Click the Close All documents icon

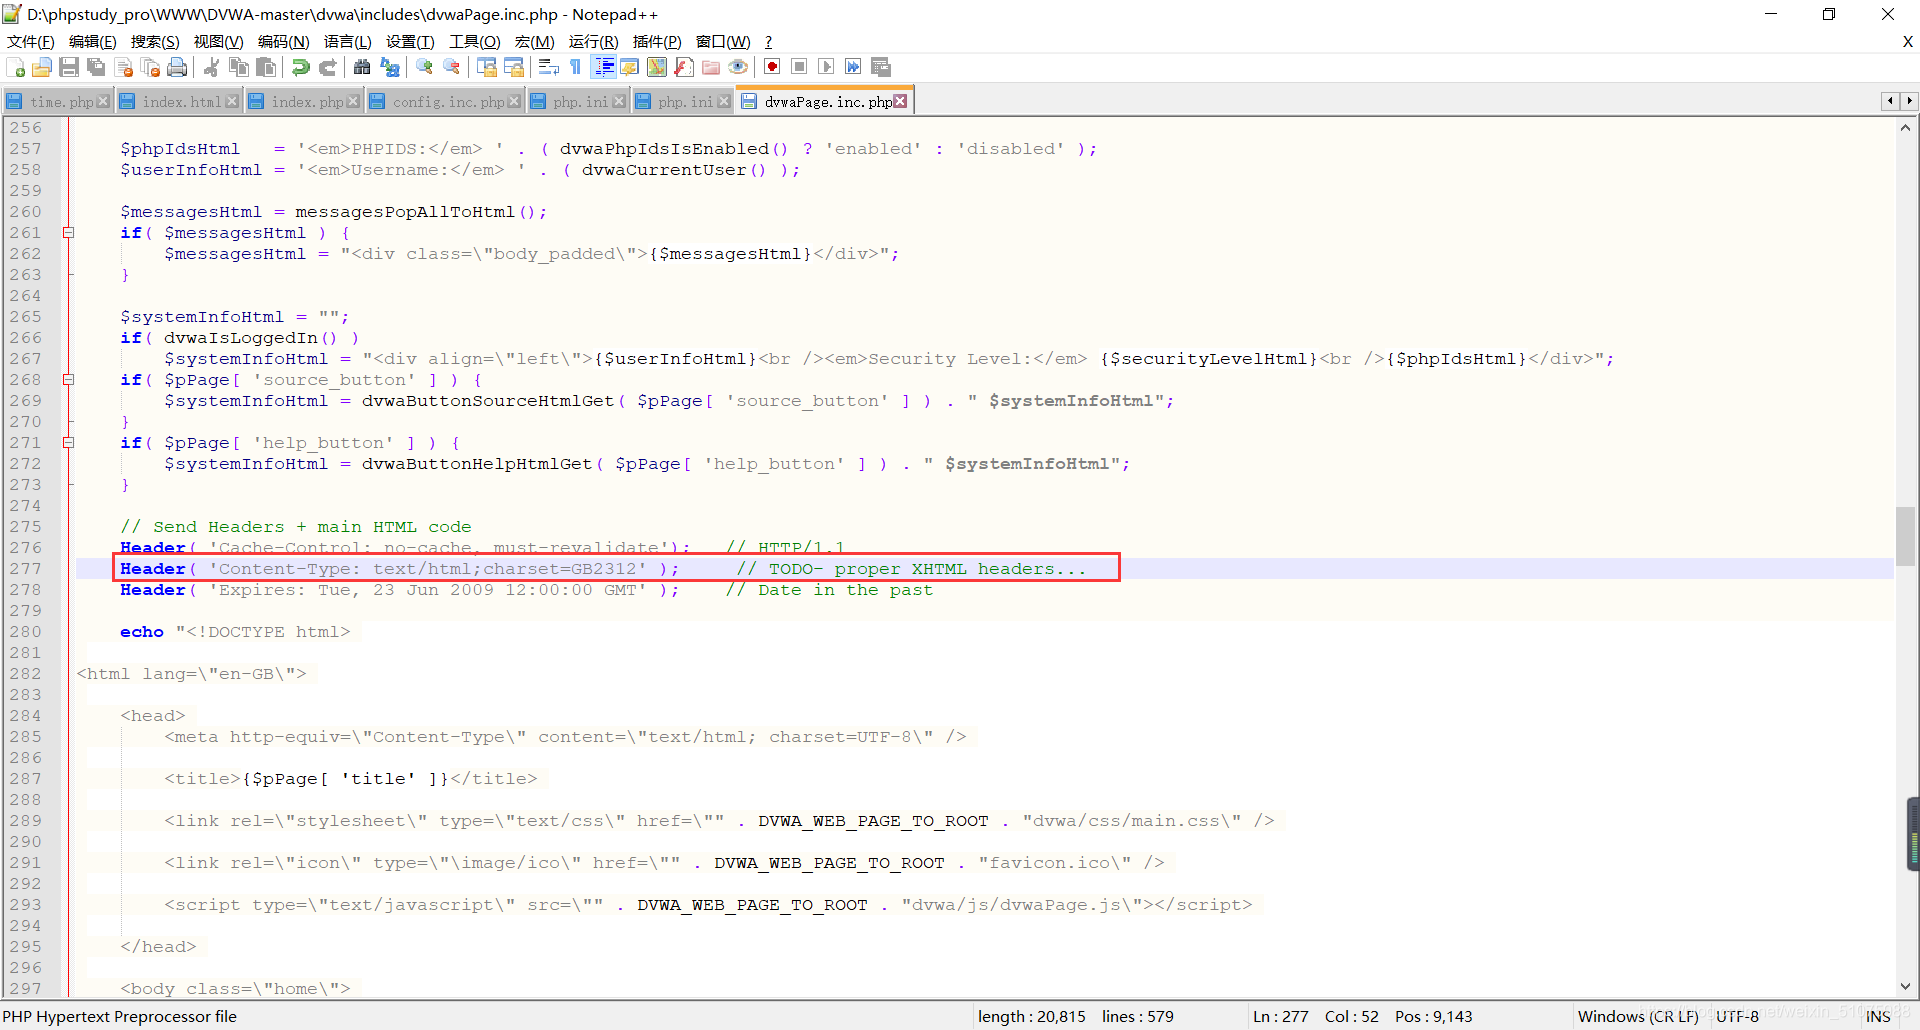click(x=150, y=67)
